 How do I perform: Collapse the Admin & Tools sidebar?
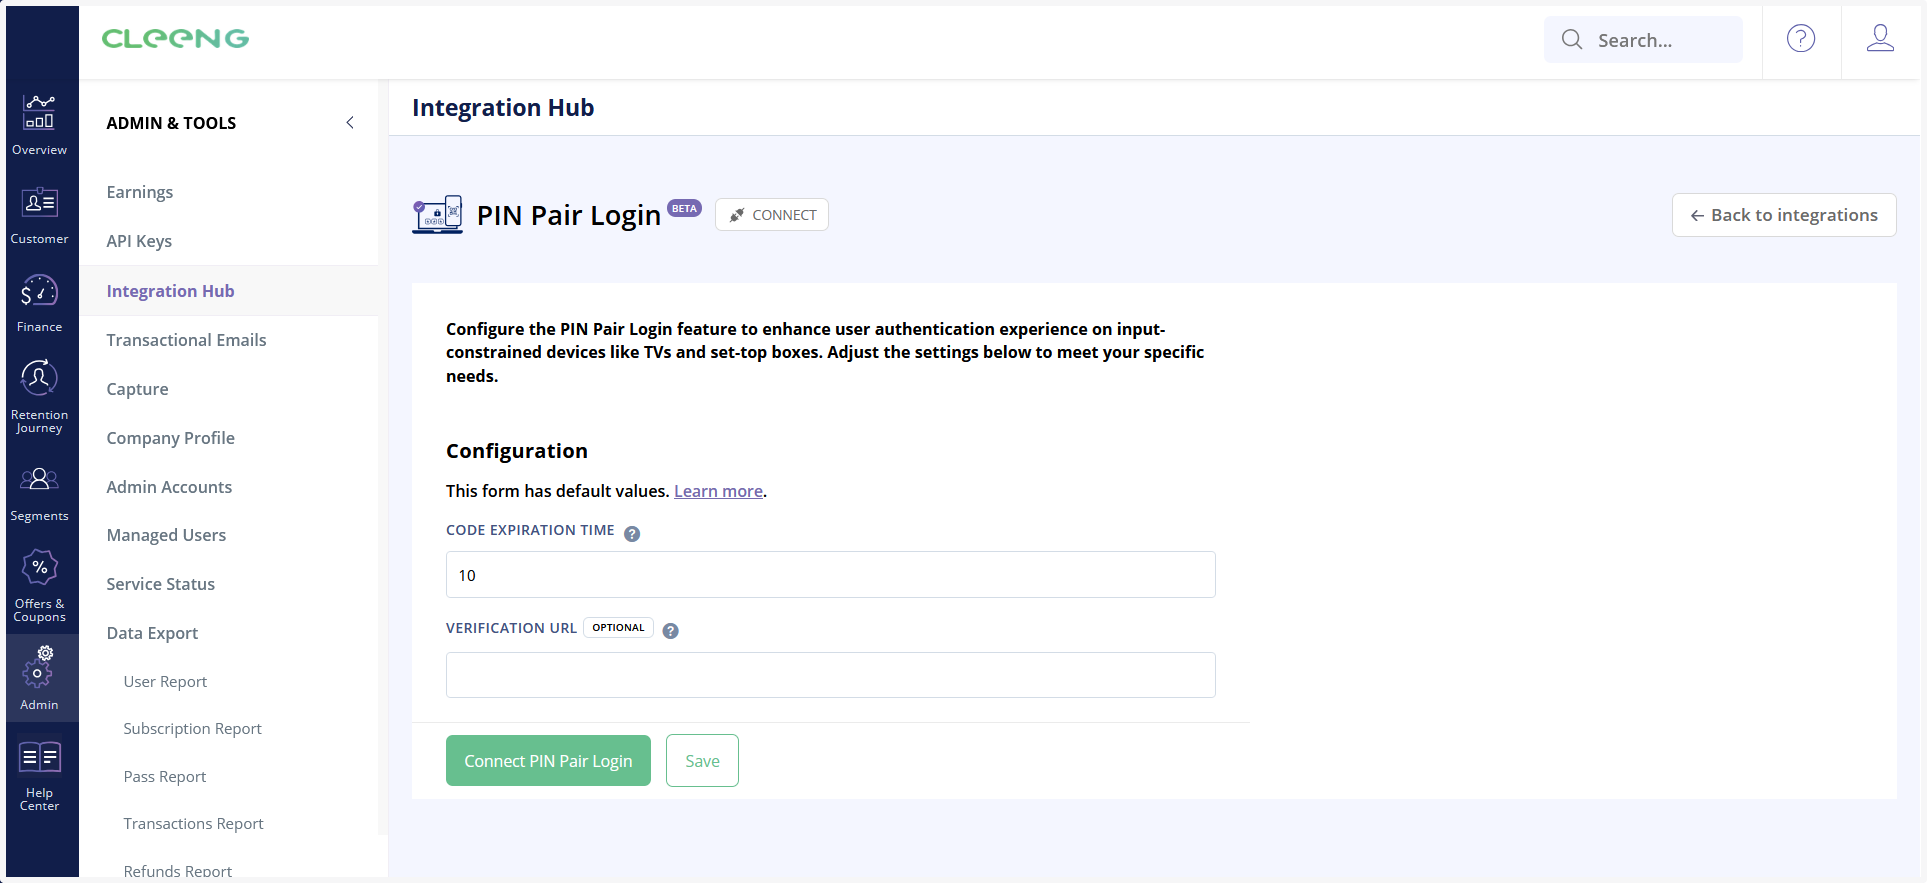coord(350,123)
